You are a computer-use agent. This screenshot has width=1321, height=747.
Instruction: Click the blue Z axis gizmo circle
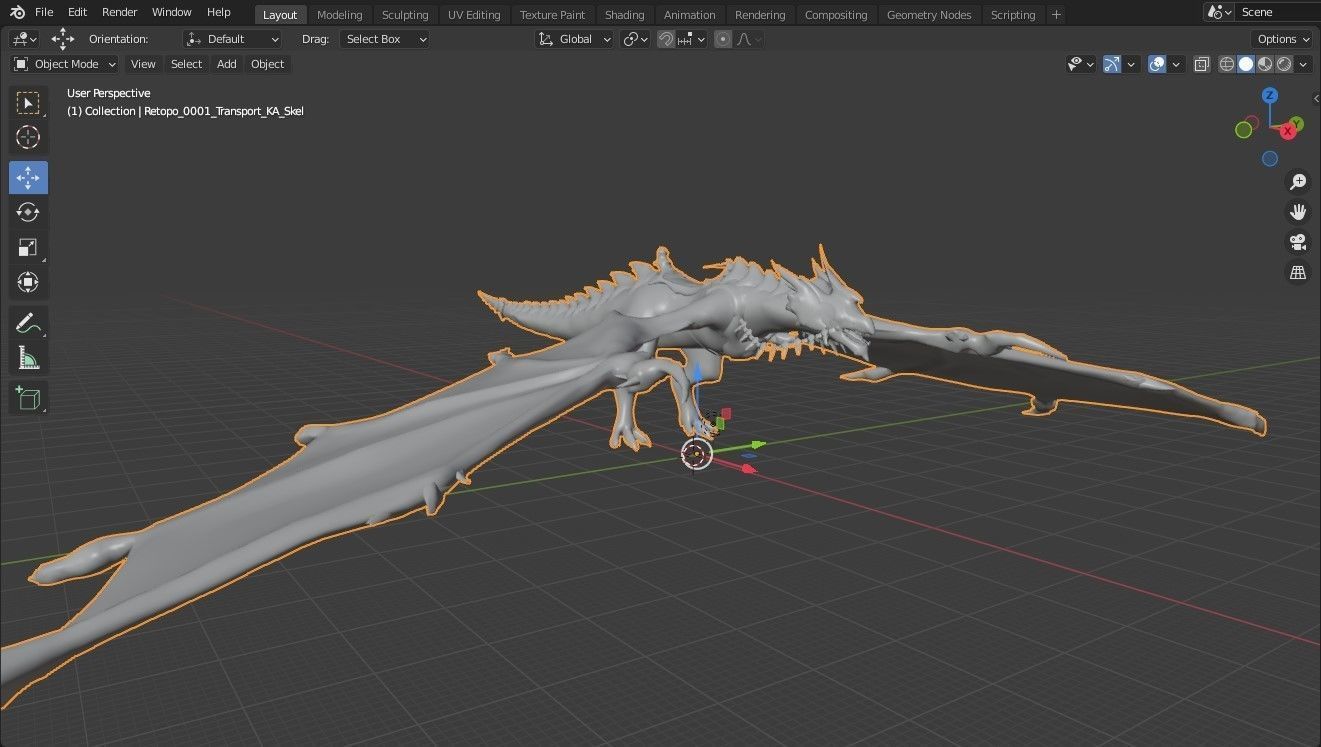click(x=1269, y=96)
